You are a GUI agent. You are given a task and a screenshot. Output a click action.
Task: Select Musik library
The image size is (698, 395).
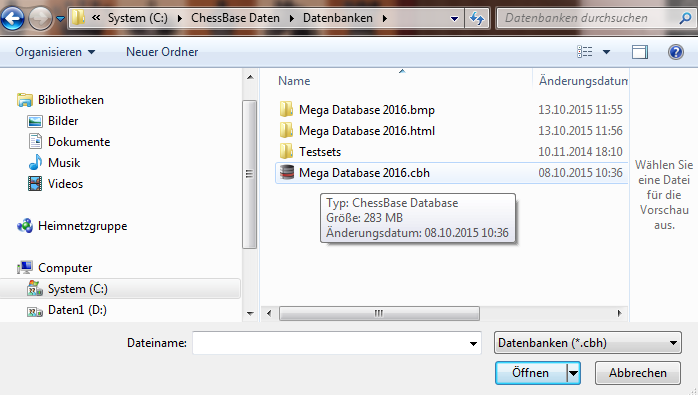[64, 163]
